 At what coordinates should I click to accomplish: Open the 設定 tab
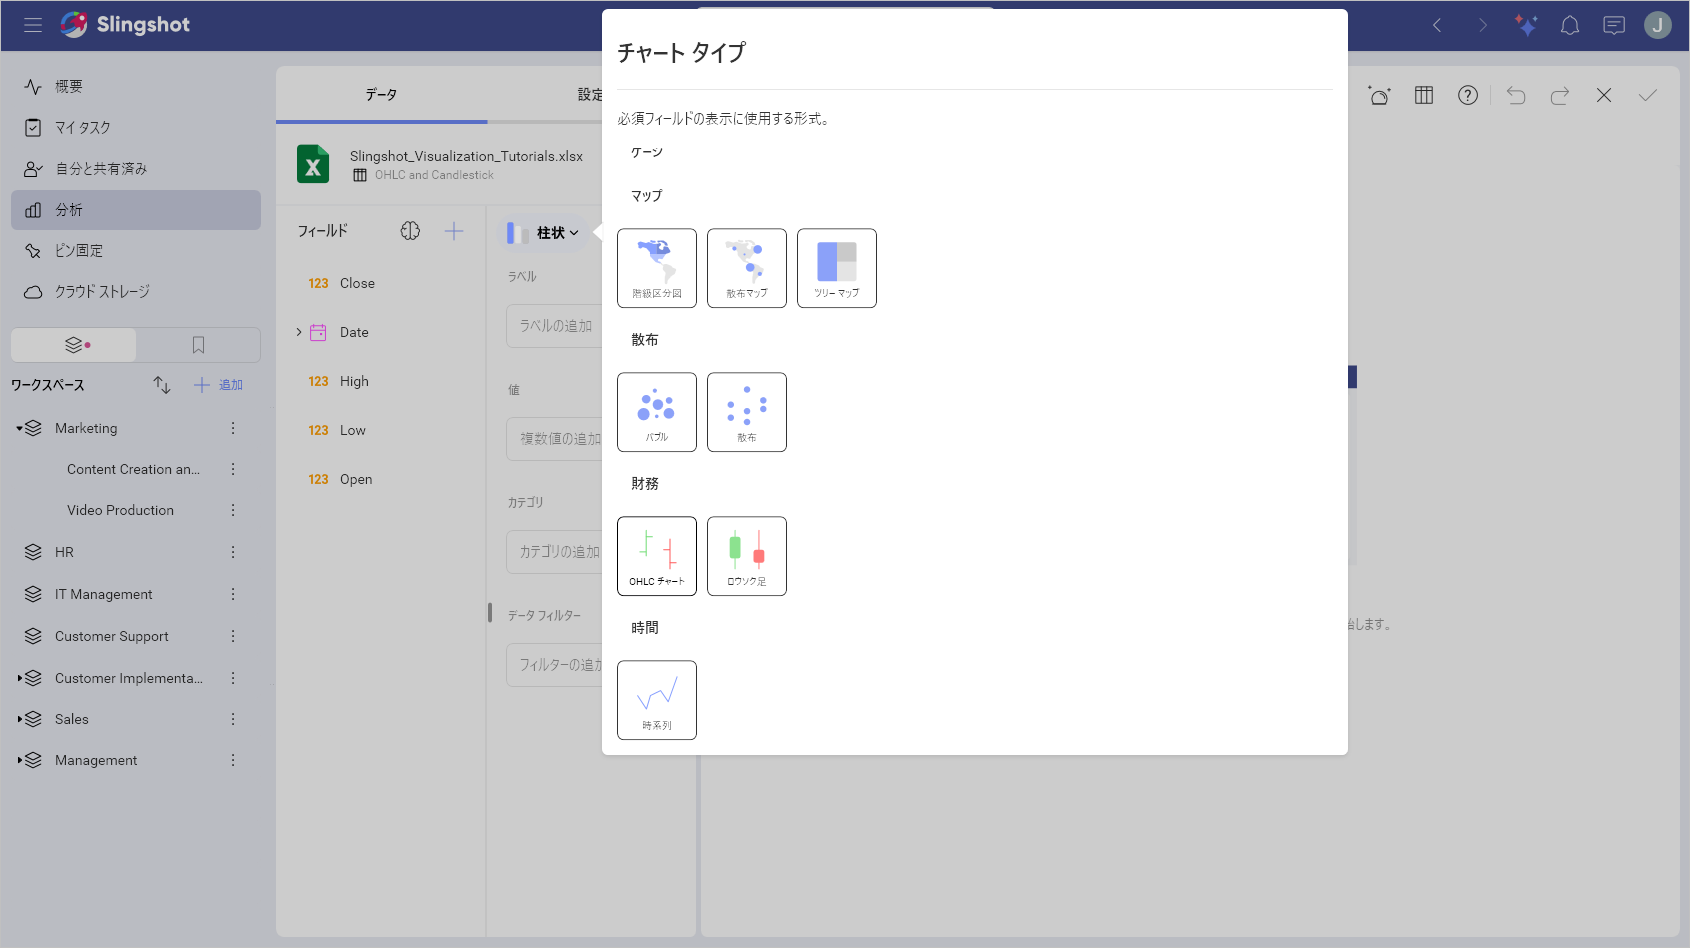590,94
